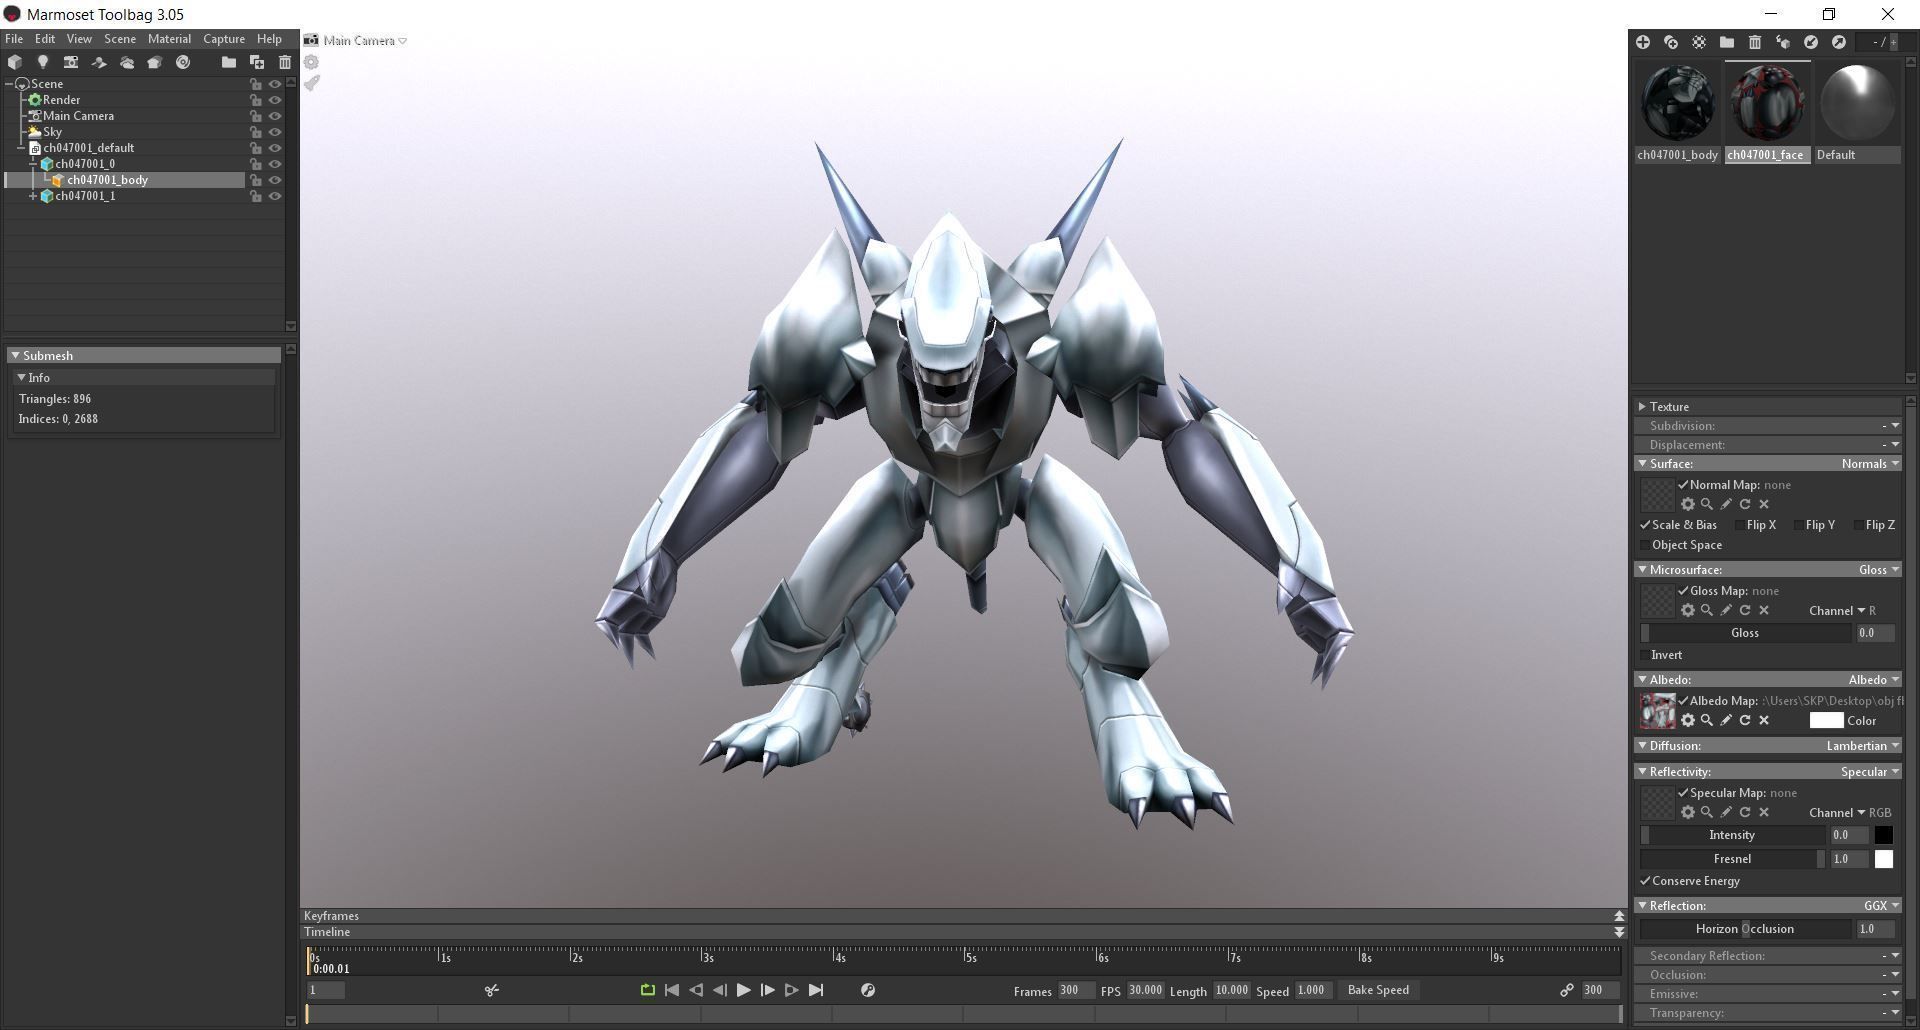This screenshot has width=1920, height=1030.
Task: Enable Invert gloss checkbox
Action: click(x=1645, y=655)
